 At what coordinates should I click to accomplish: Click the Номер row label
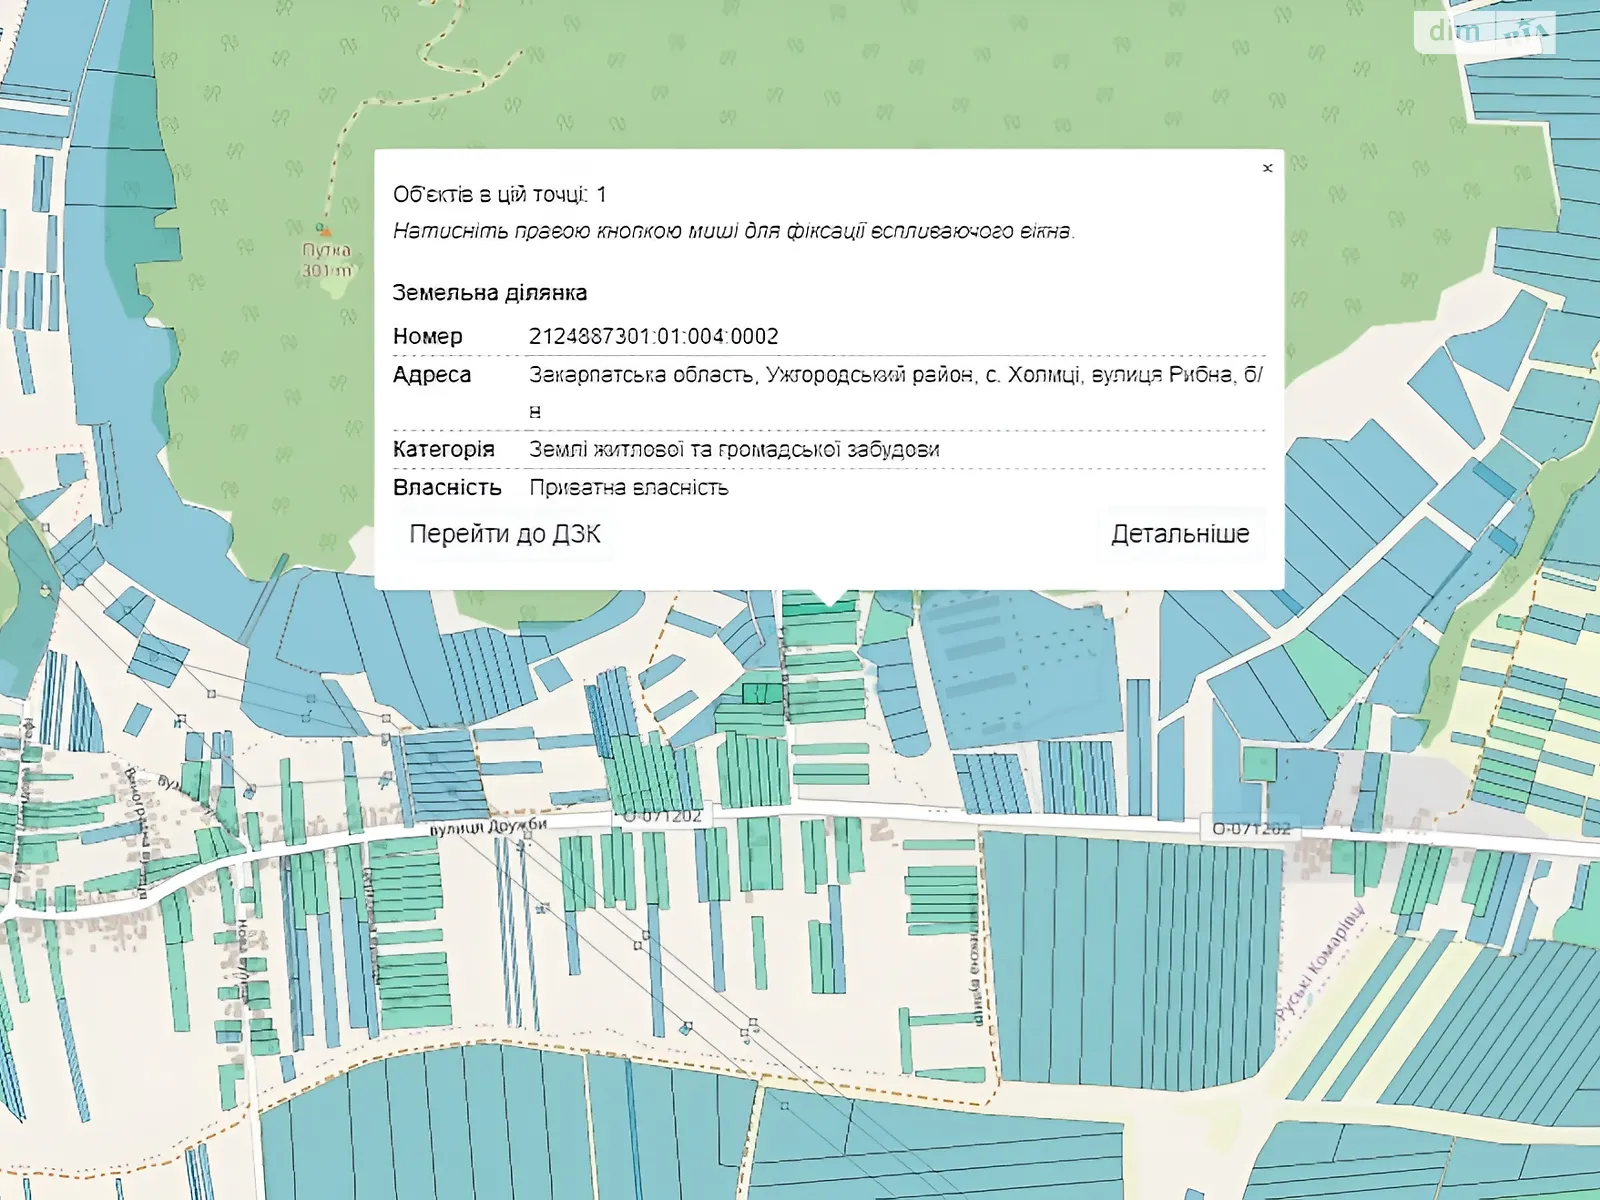tap(427, 337)
